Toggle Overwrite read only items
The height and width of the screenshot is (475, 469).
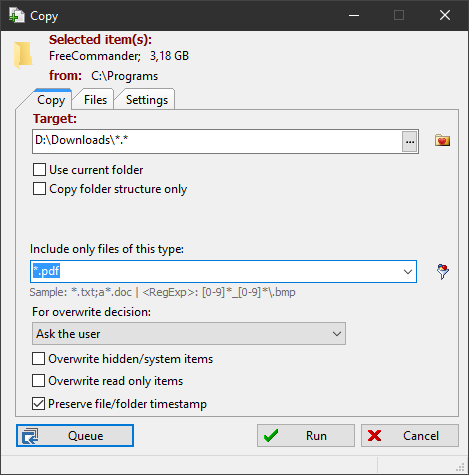click(x=38, y=381)
